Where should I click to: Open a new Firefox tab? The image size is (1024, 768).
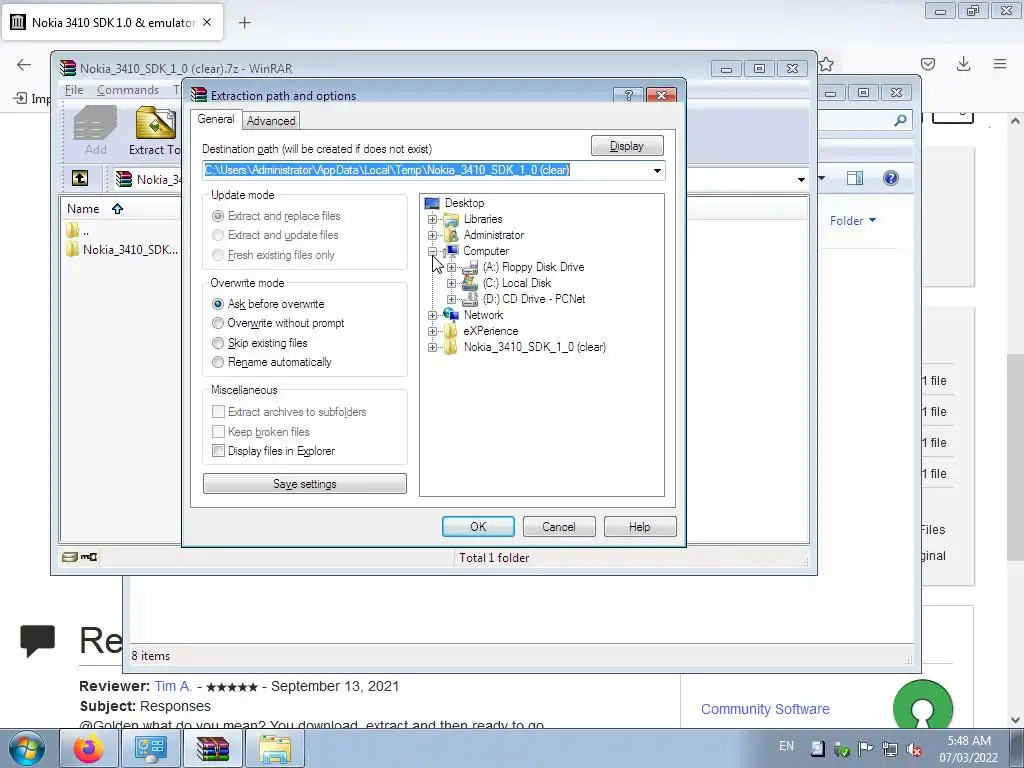click(x=244, y=23)
